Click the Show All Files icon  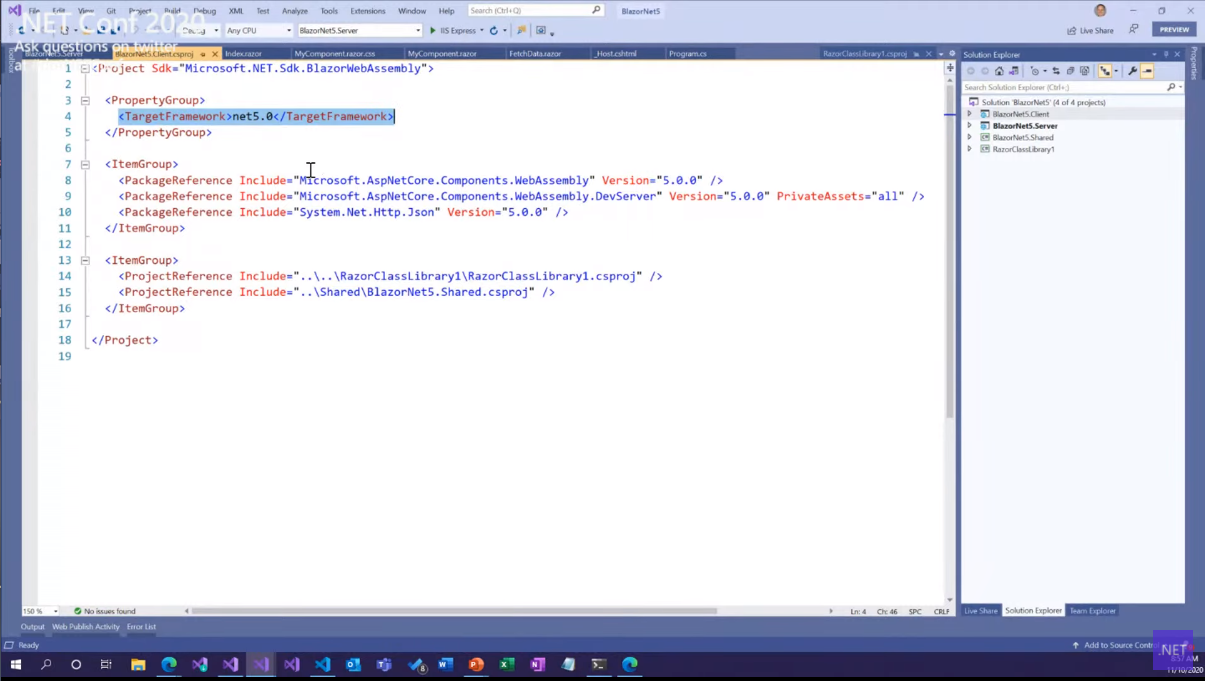[1084, 71]
